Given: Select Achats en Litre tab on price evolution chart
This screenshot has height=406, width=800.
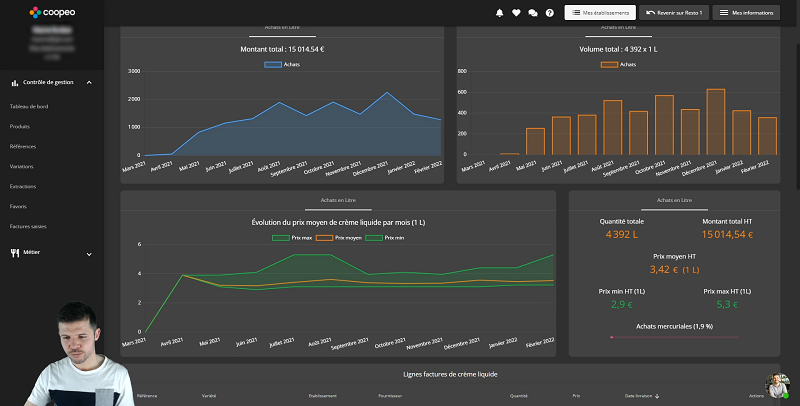Looking at the screenshot, I should coord(338,200).
